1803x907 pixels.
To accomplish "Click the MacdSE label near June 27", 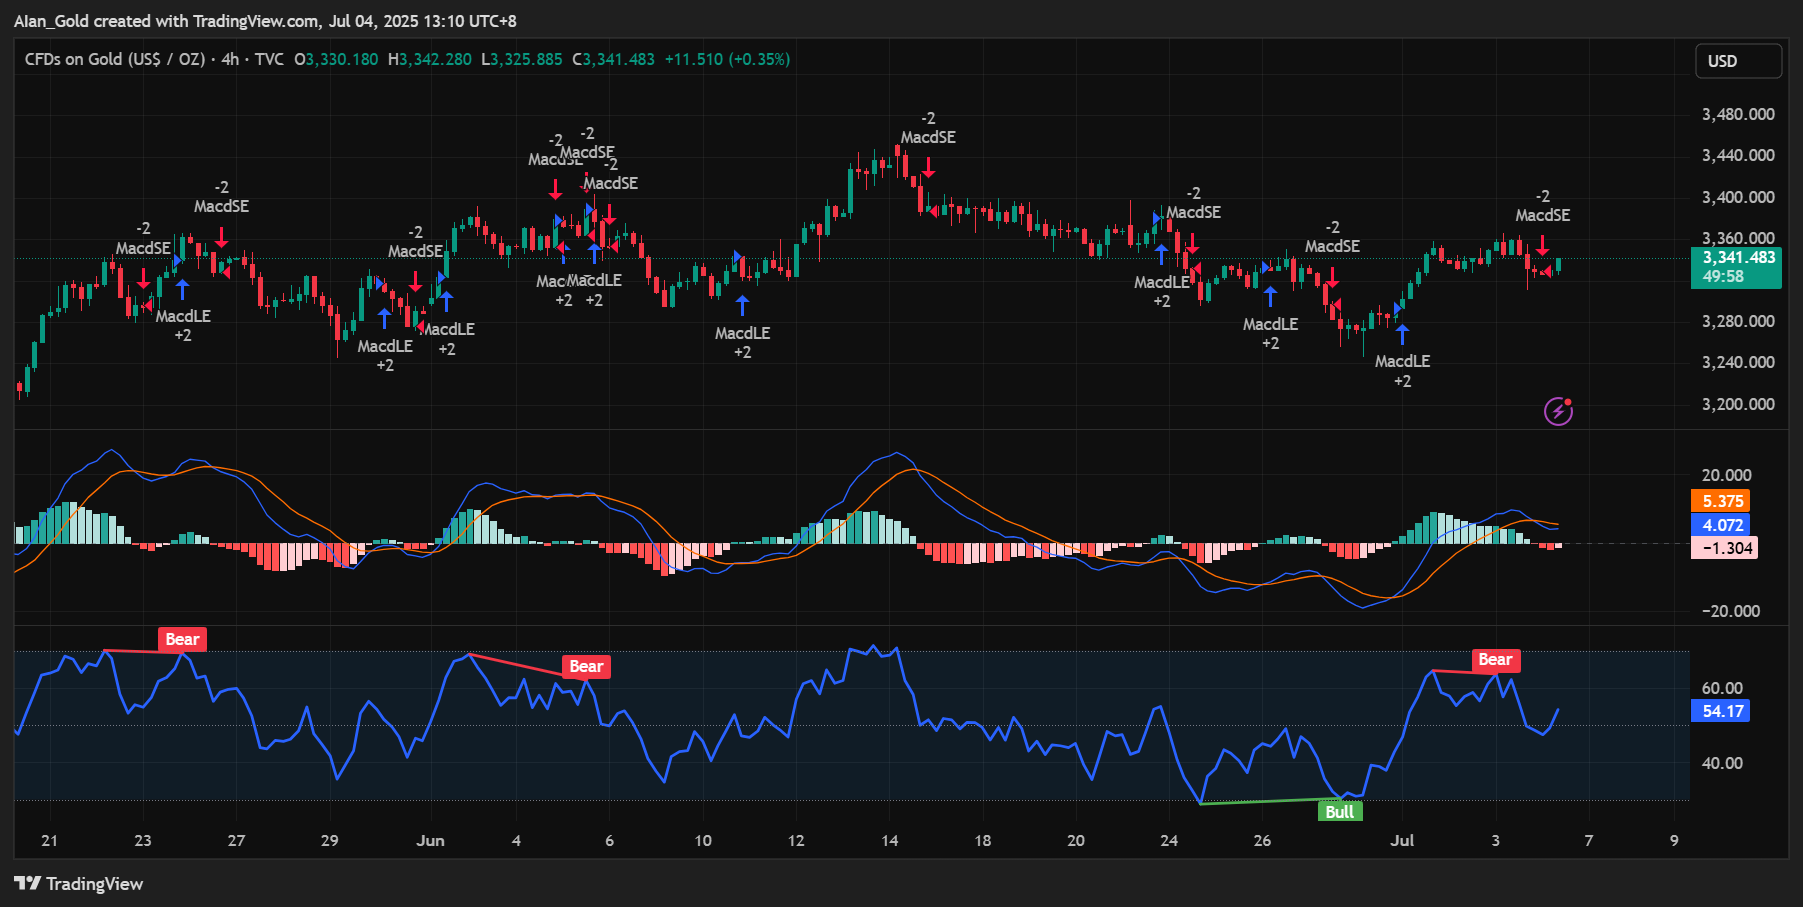I will pyautogui.click(x=1332, y=246).
